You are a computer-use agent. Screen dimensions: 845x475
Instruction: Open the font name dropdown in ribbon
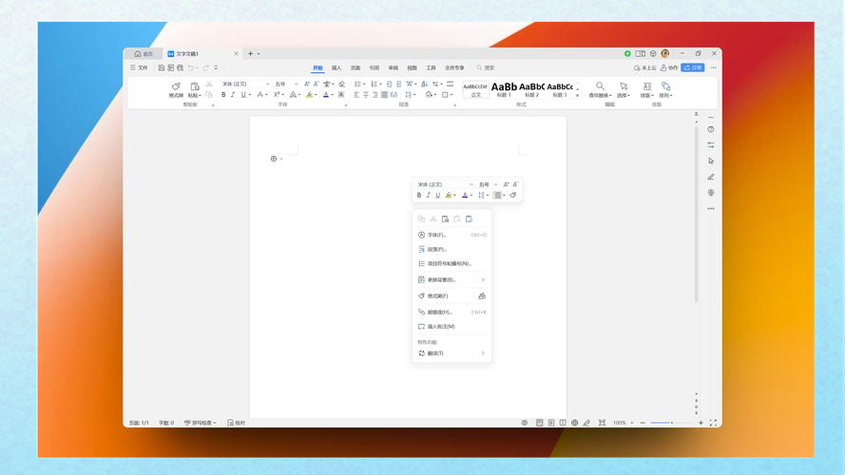(x=267, y=84)
